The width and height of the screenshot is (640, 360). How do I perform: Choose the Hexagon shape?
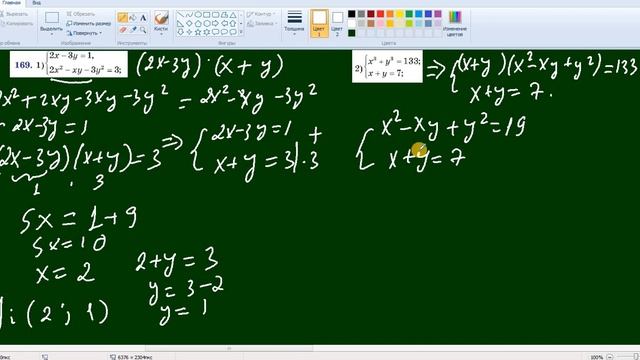click(x=207, y=23)
